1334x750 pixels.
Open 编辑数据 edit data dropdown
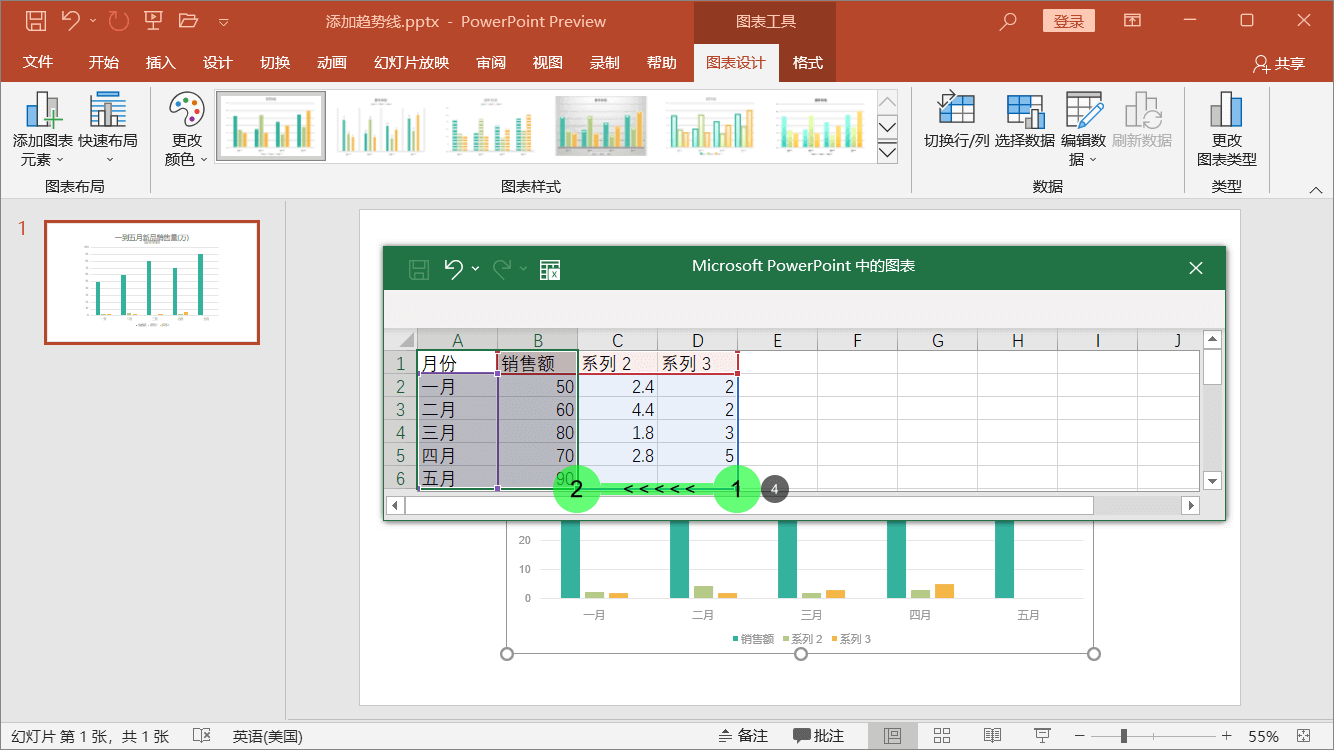(x=1084, y=130)
